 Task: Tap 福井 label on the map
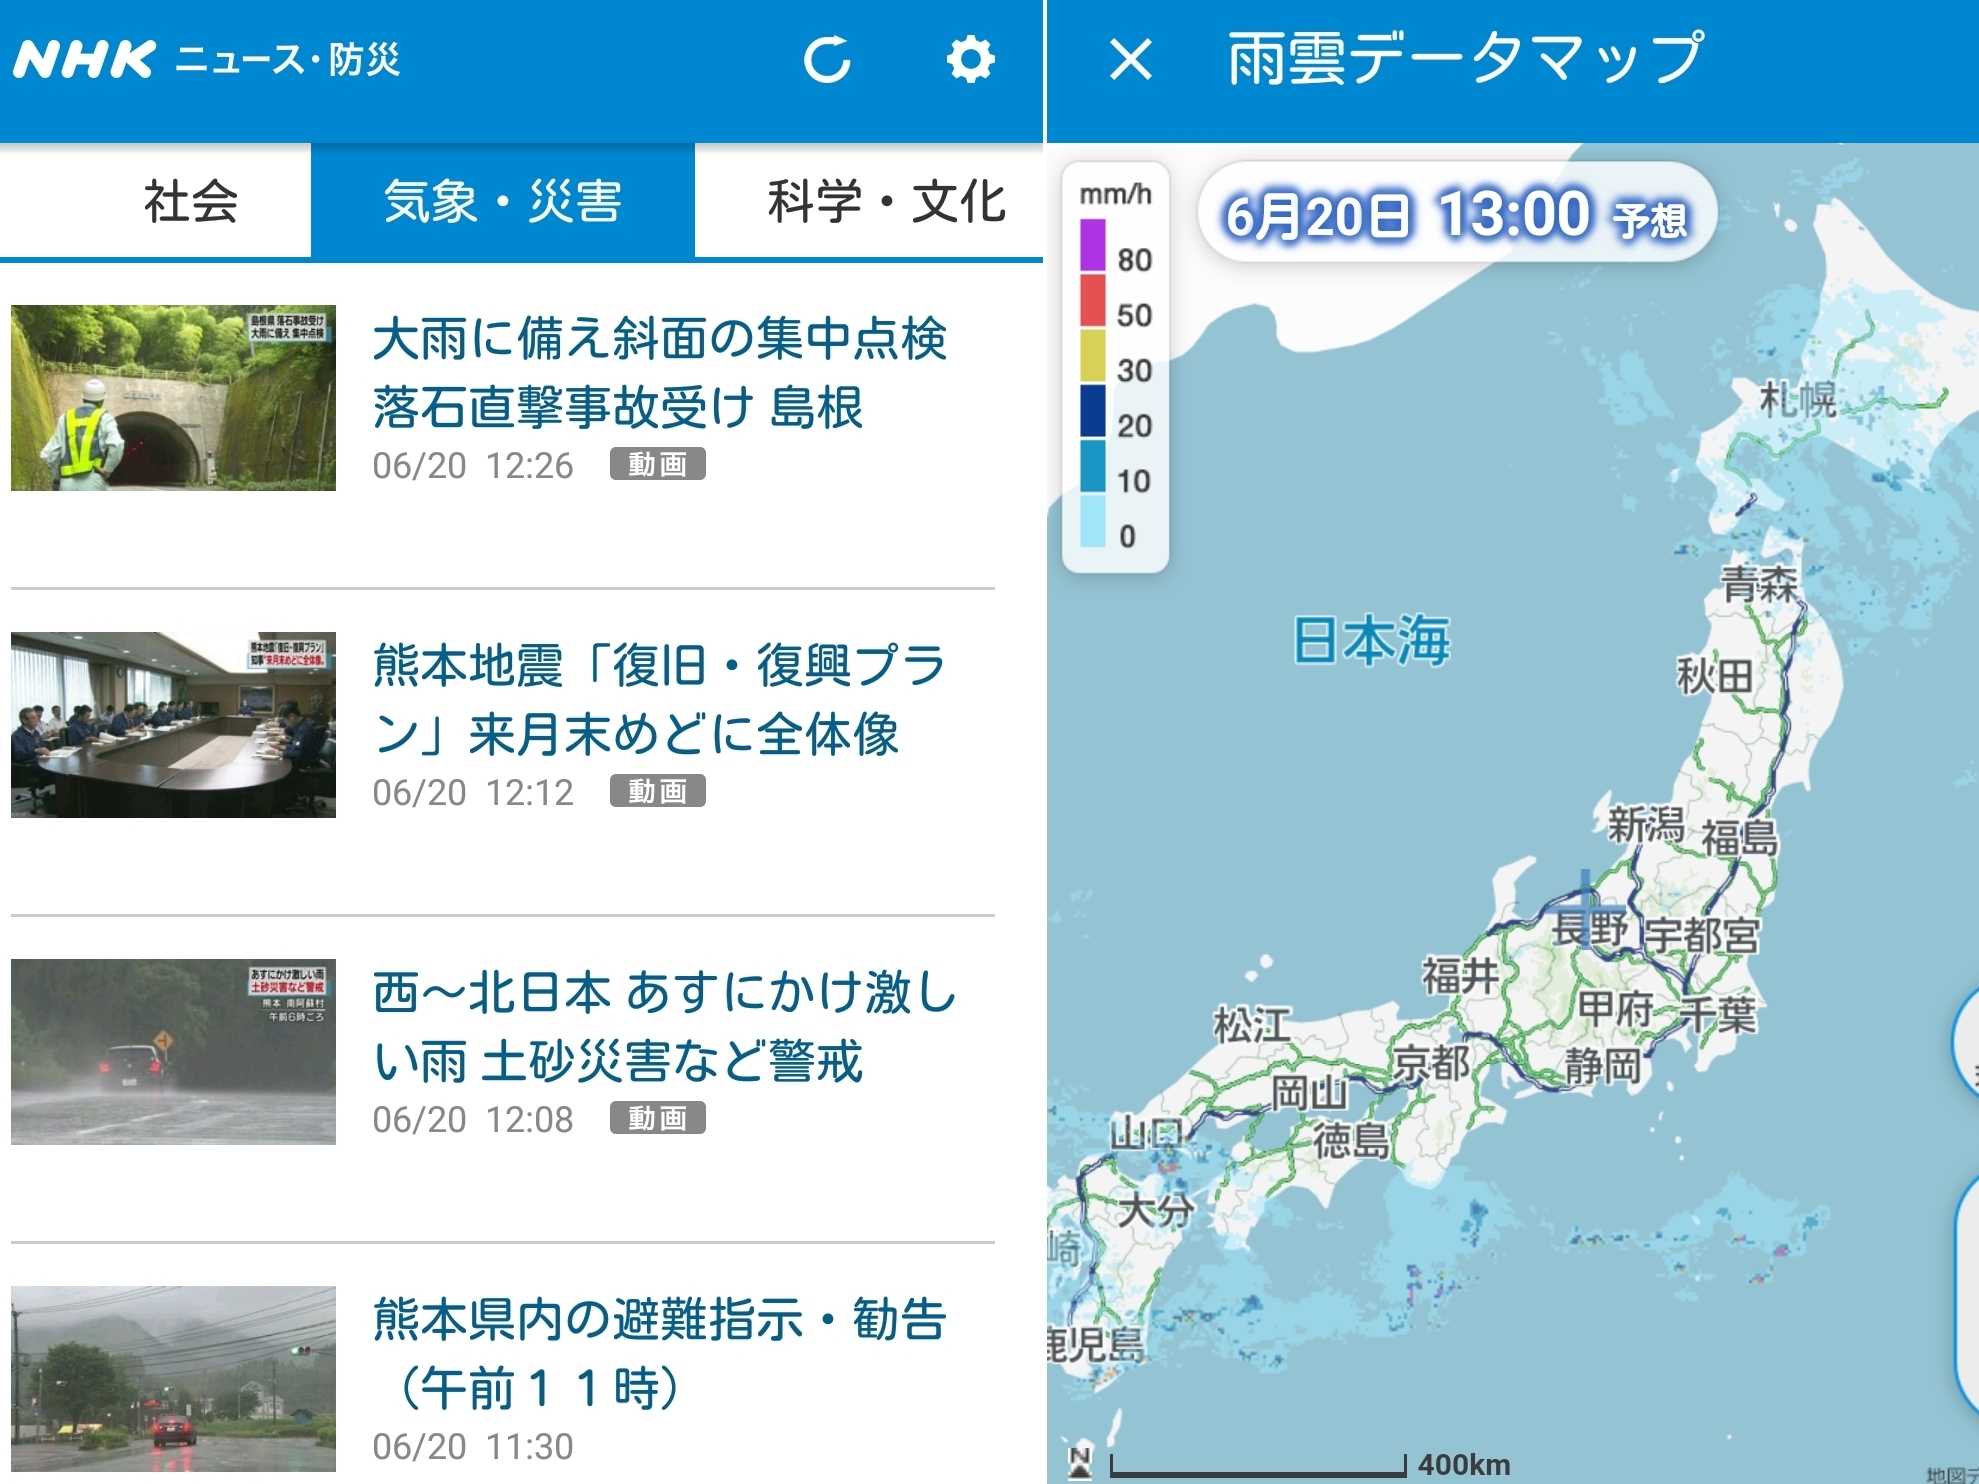1461,975
